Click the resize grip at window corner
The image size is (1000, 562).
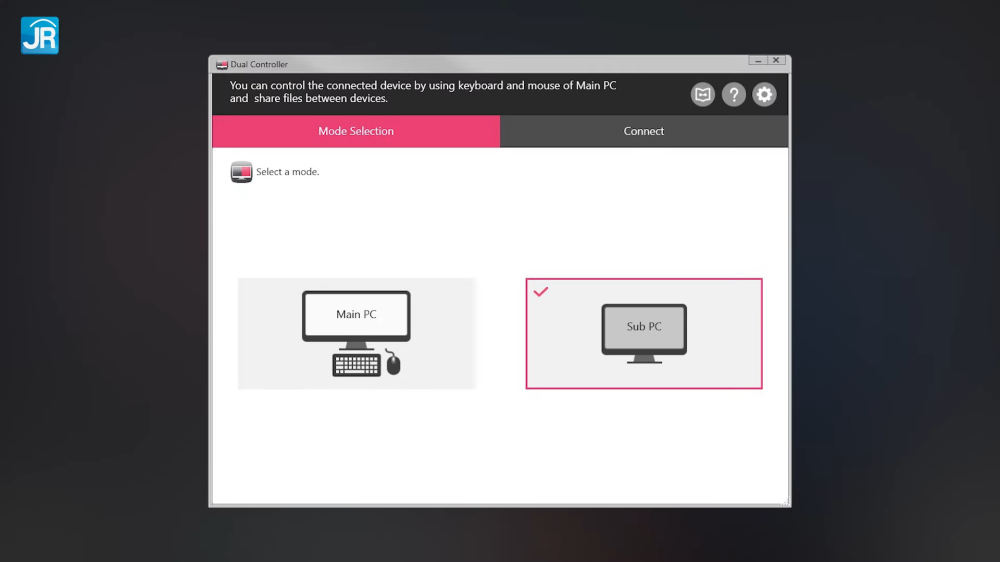[786, 503]
